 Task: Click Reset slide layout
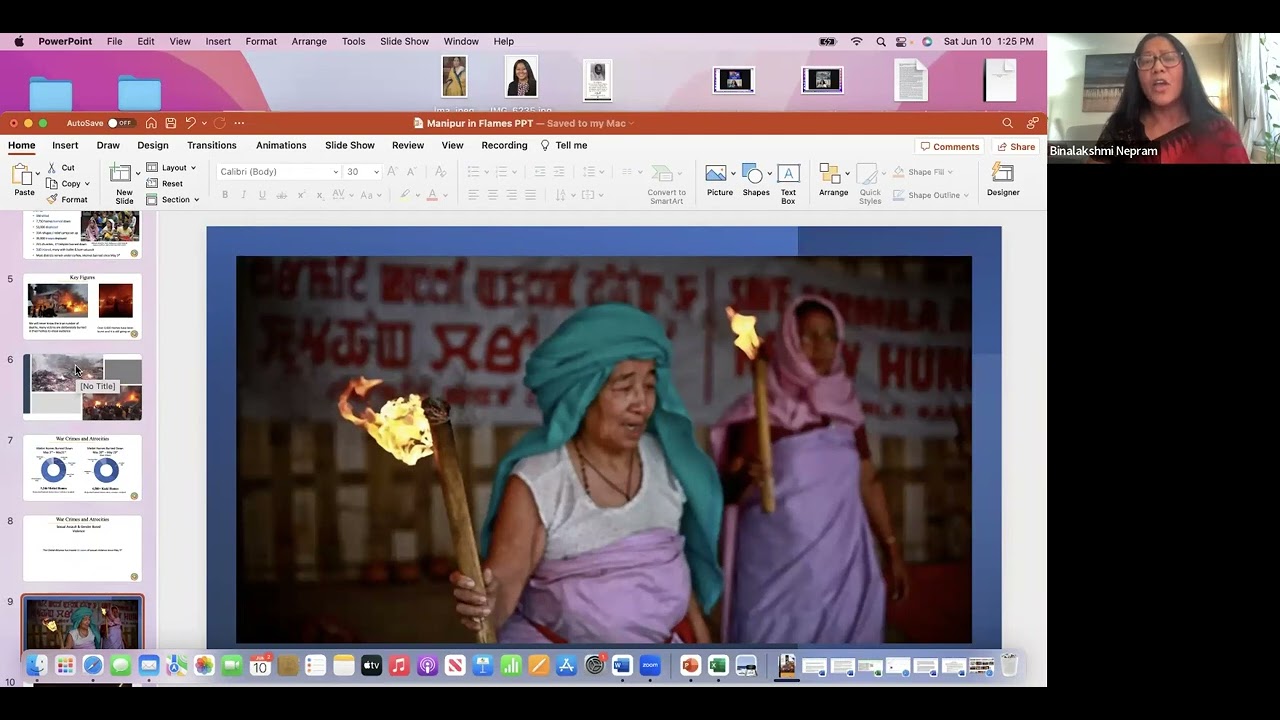coord(165,184)
